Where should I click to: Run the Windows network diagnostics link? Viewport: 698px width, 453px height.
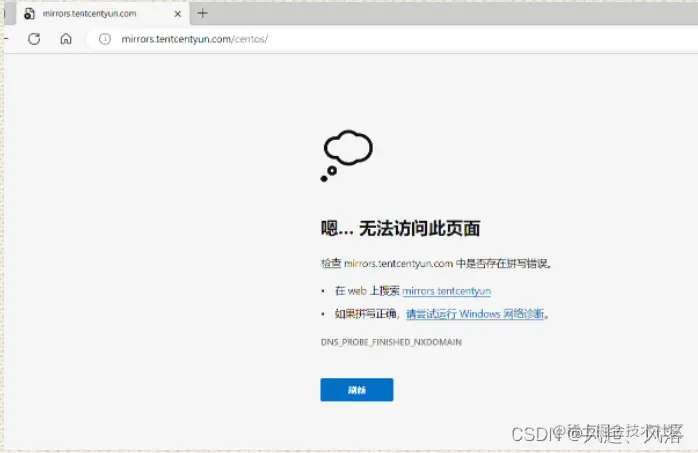click(x=475, y=314)
